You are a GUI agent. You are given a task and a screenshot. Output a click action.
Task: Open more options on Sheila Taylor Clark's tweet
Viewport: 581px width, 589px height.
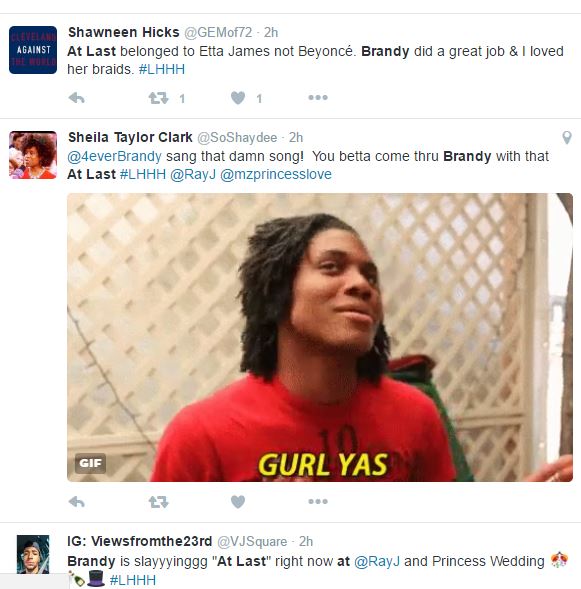pyautogui.click(x=318, y=501)
